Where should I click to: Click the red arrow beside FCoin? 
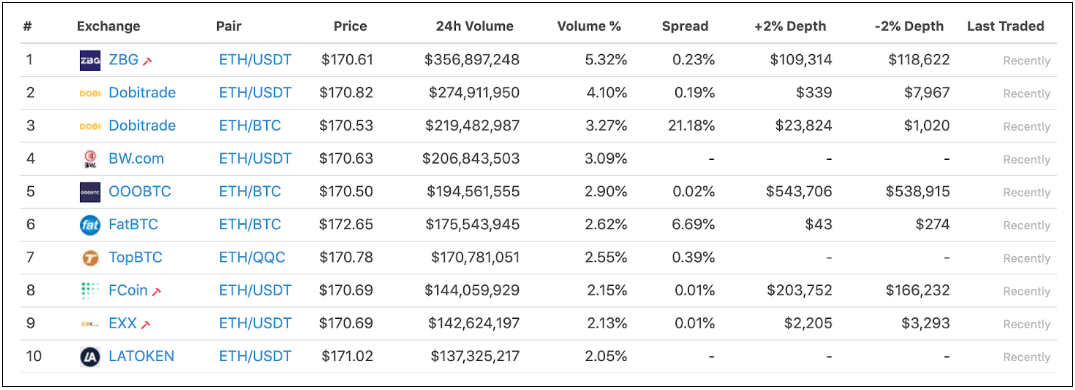pos(156,291)
